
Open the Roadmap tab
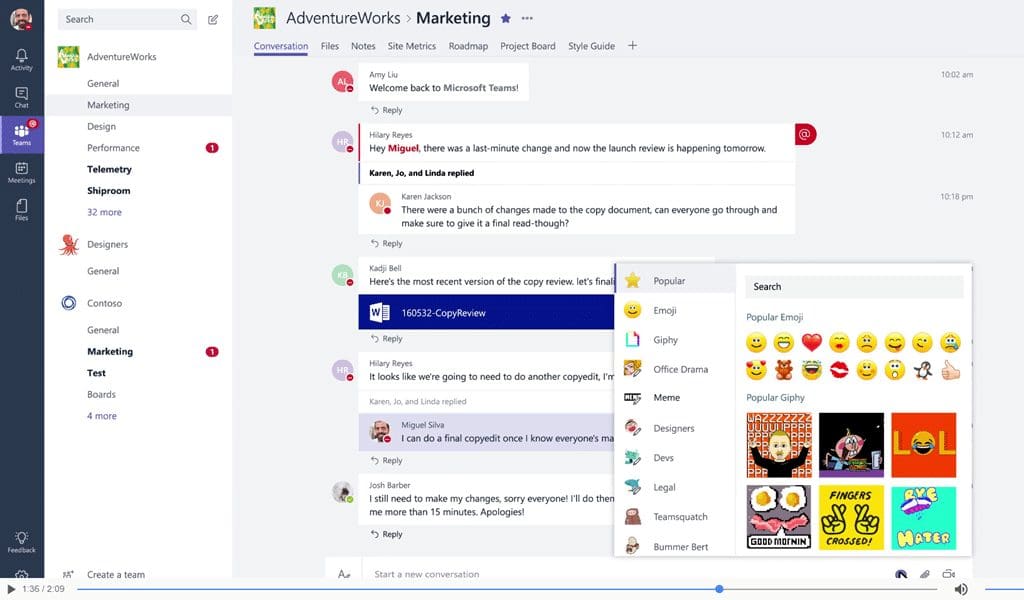pyautogui.click(x=468, y=46)
